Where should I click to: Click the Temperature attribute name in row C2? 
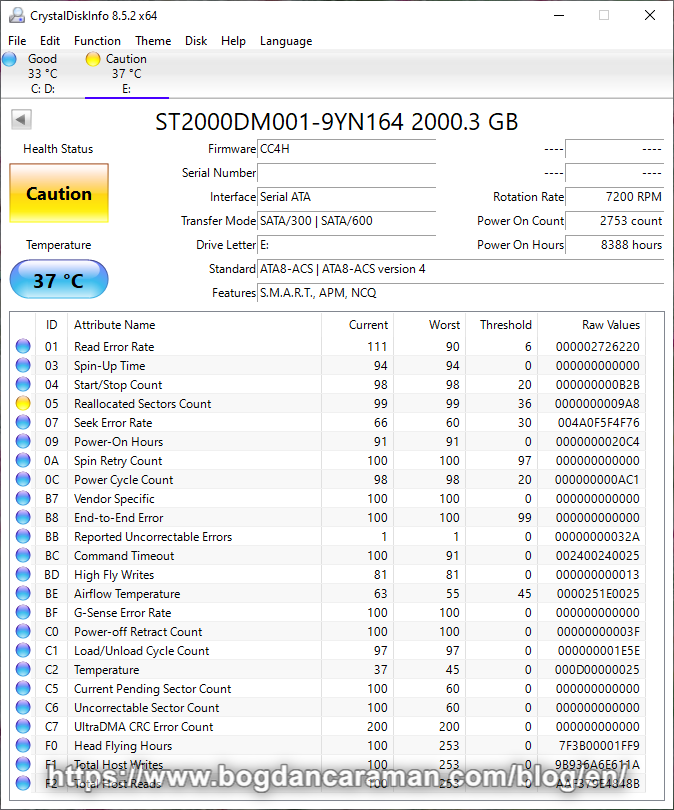pyautogui.click(x=106, y=669)
